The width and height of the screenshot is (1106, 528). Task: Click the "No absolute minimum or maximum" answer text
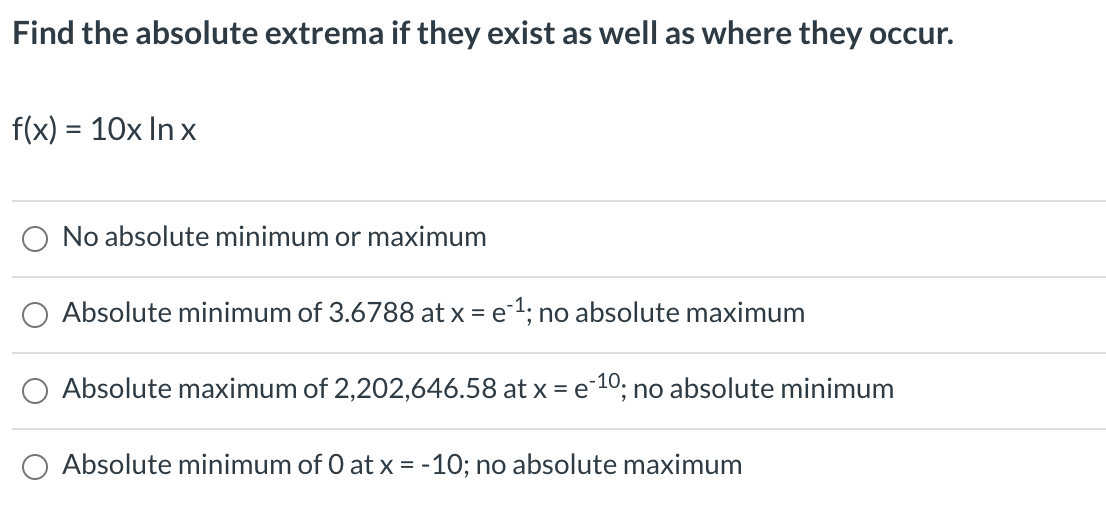pyautogui.click(x=274, y=237)
